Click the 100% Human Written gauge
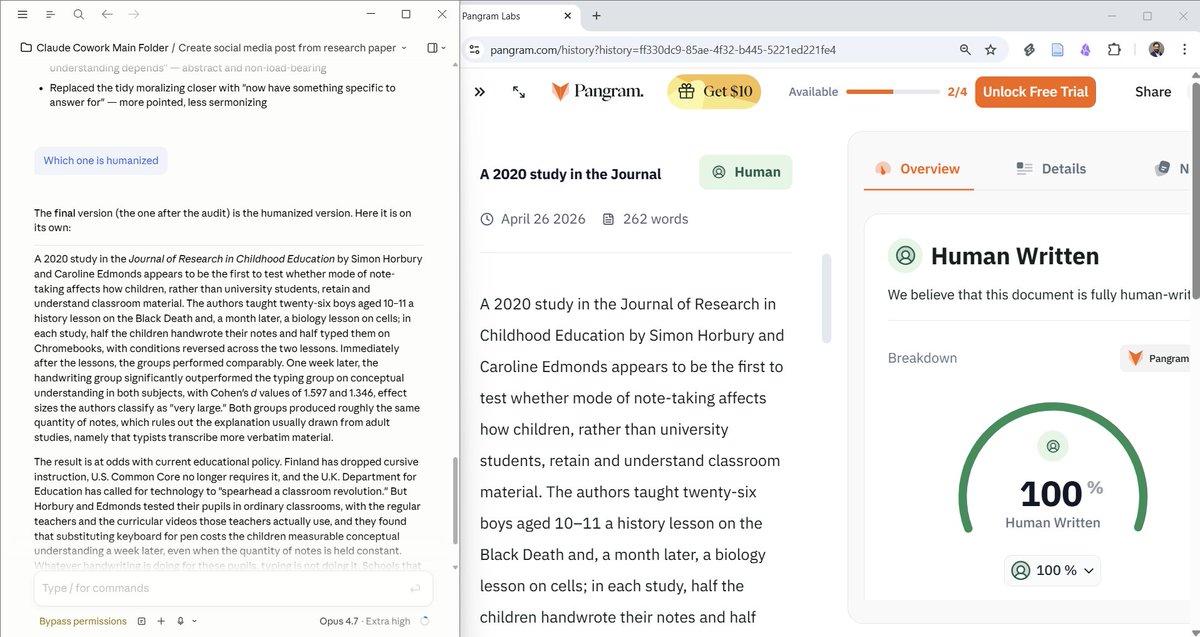The image size is (1200, 637). [x=1052, y=472]
